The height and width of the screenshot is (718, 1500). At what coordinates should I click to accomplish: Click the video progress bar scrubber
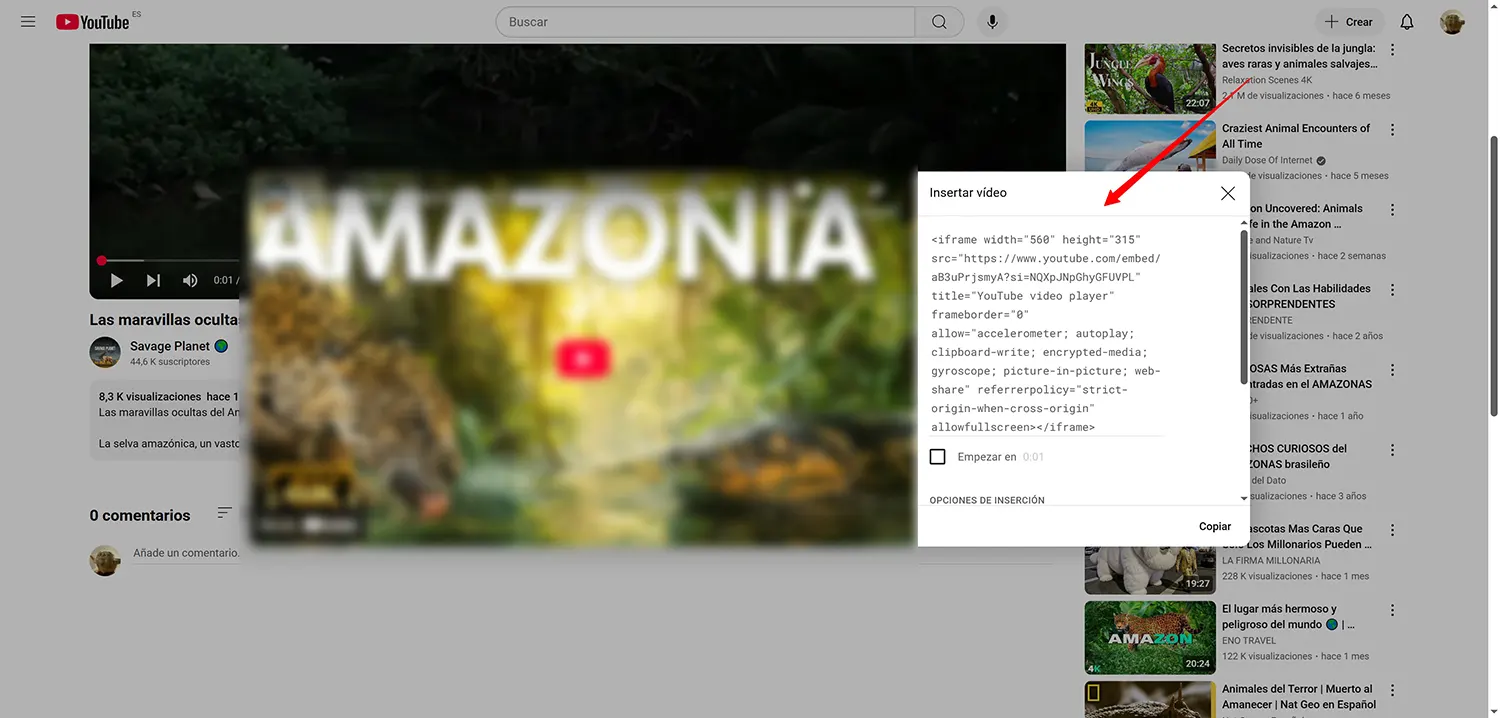tap(101, 261)
